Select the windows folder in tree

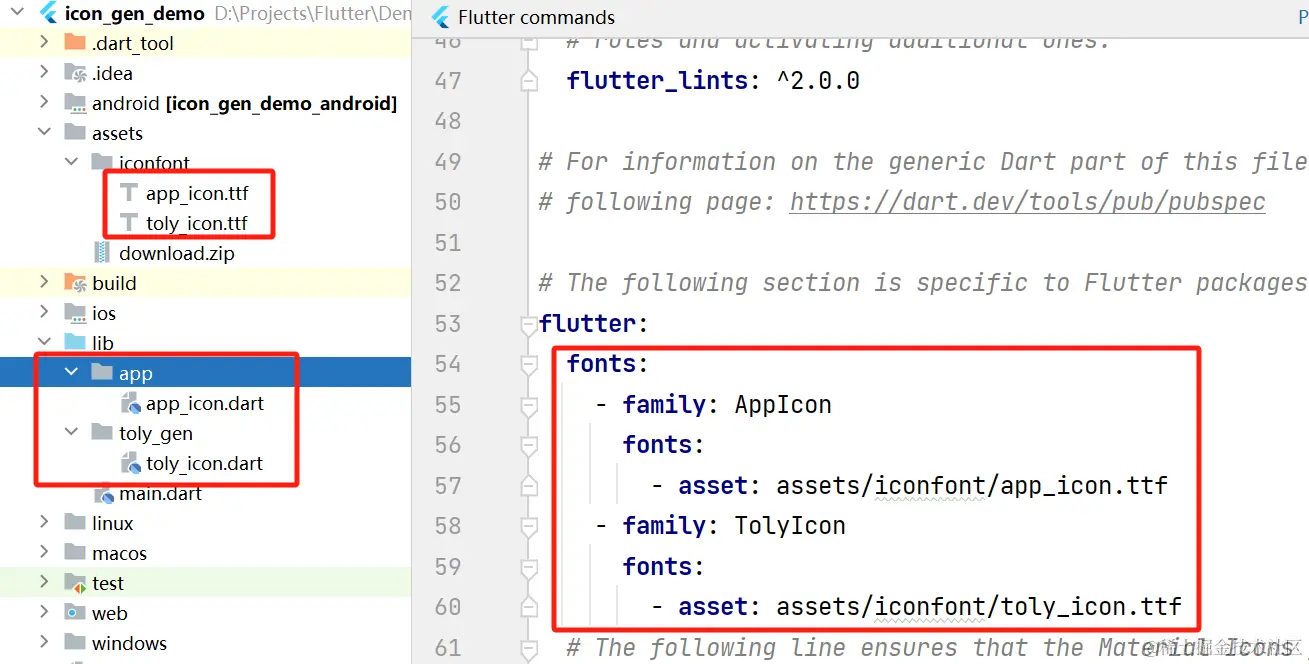pyautogui.click(x=129, y=643)
